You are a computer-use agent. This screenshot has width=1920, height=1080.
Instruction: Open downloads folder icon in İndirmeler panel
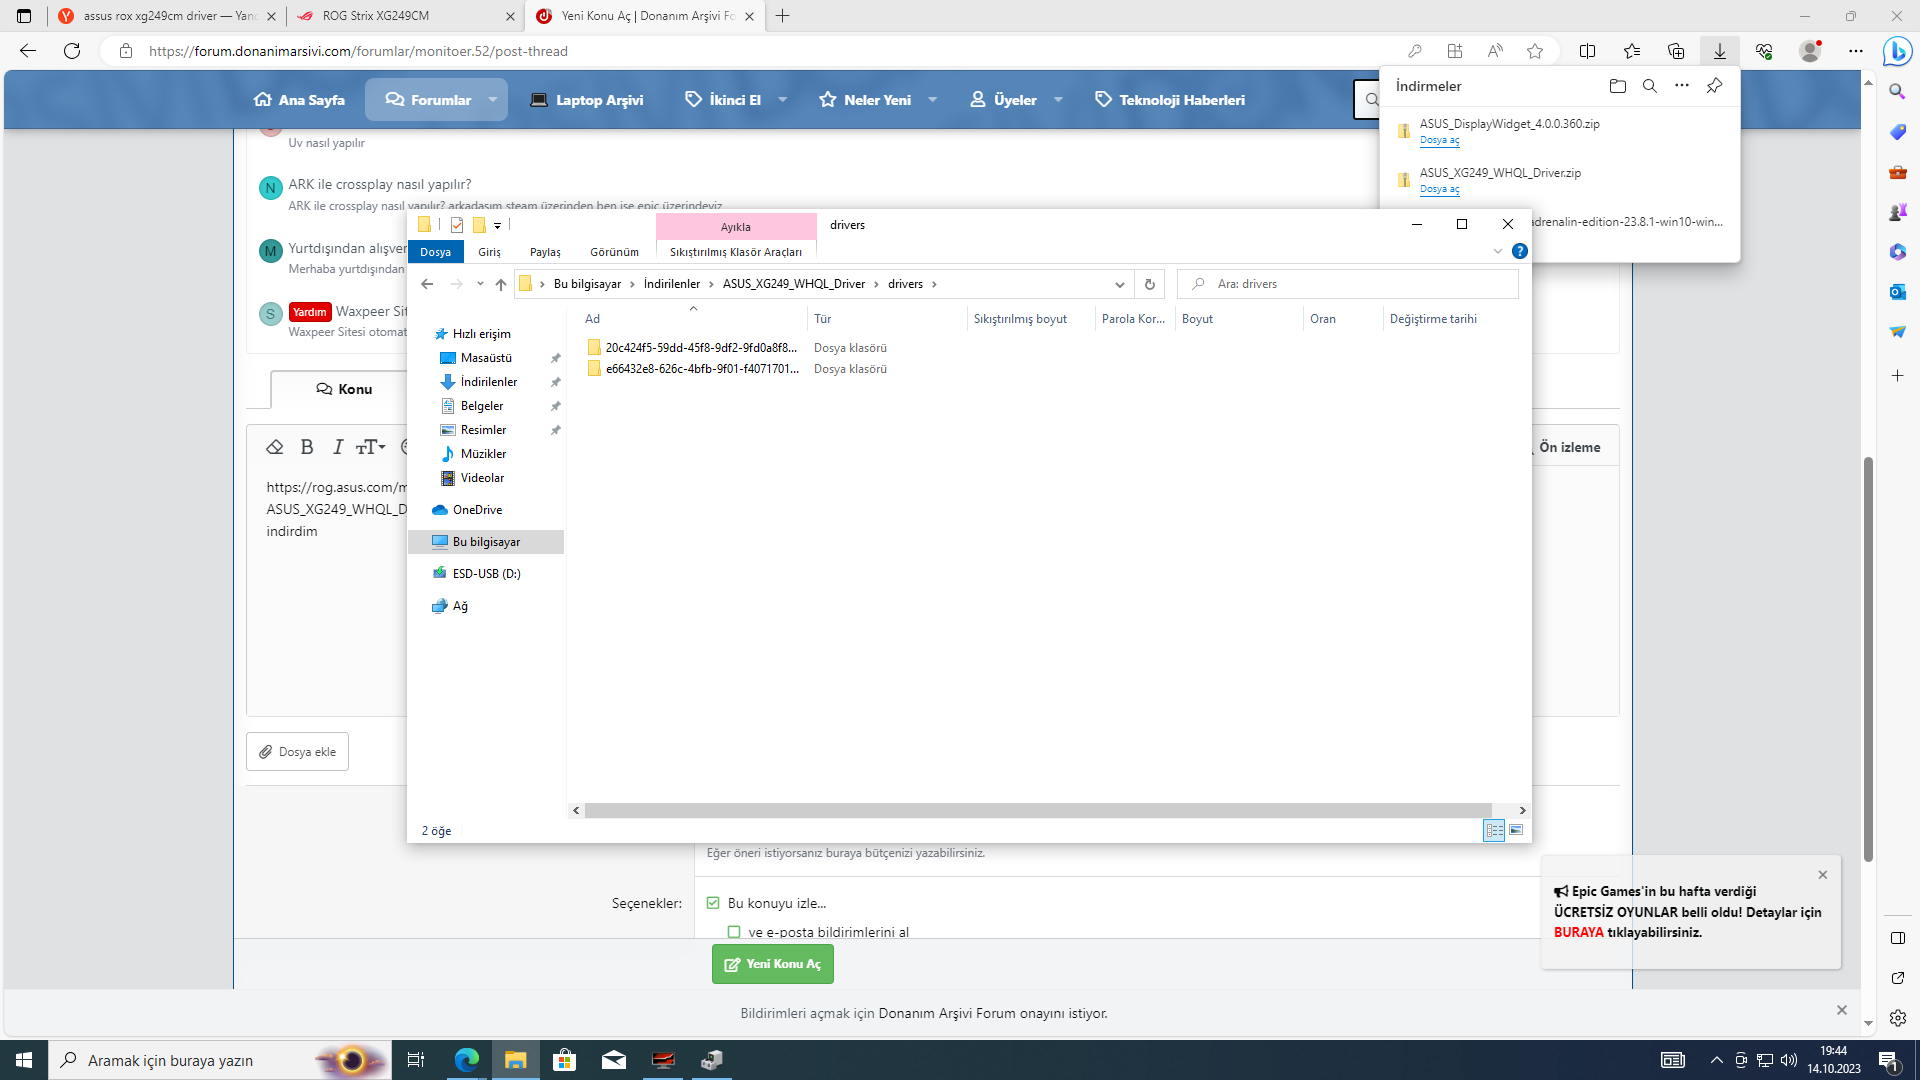pyautogui.click(x=1617, y=86)
